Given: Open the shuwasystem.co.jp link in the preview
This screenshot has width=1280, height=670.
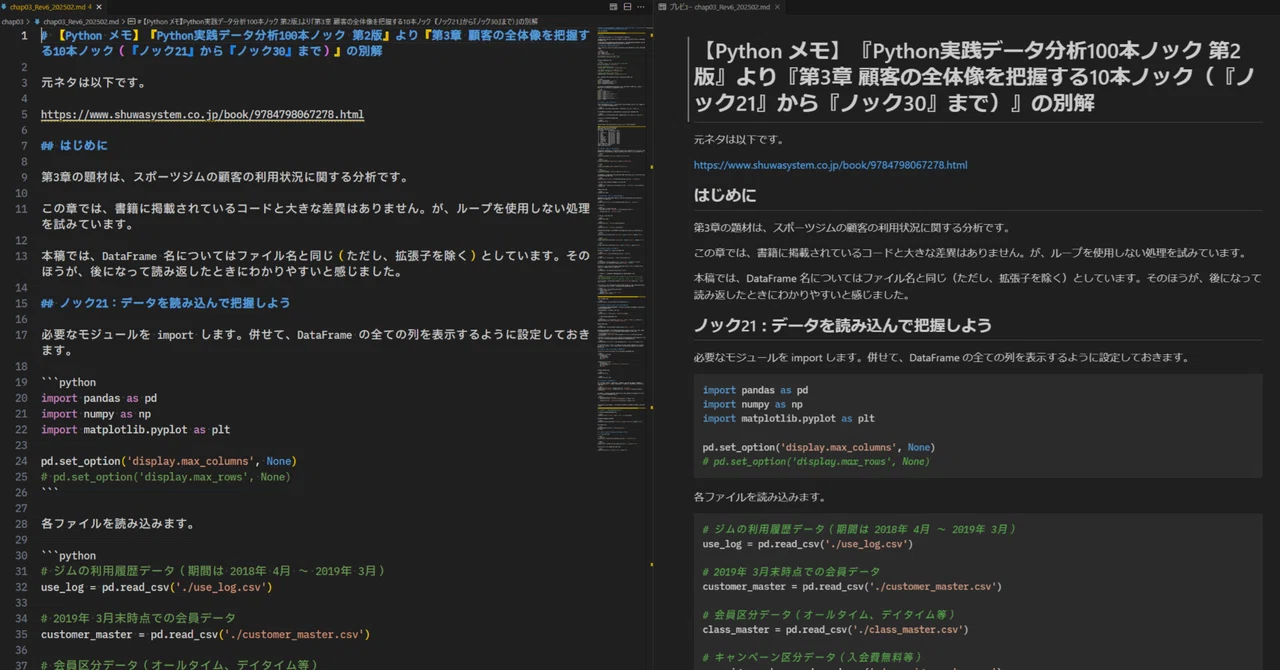Looking at the screenshot, I should coord(830,165).
